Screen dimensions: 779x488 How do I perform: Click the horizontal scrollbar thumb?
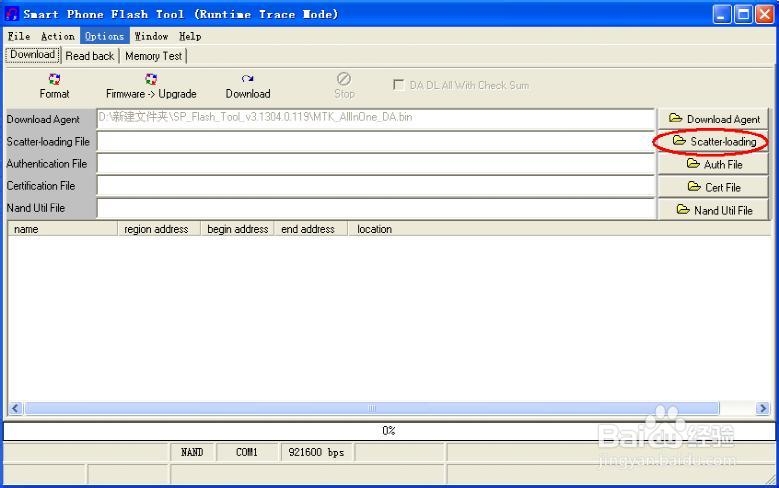pos(372,408)
